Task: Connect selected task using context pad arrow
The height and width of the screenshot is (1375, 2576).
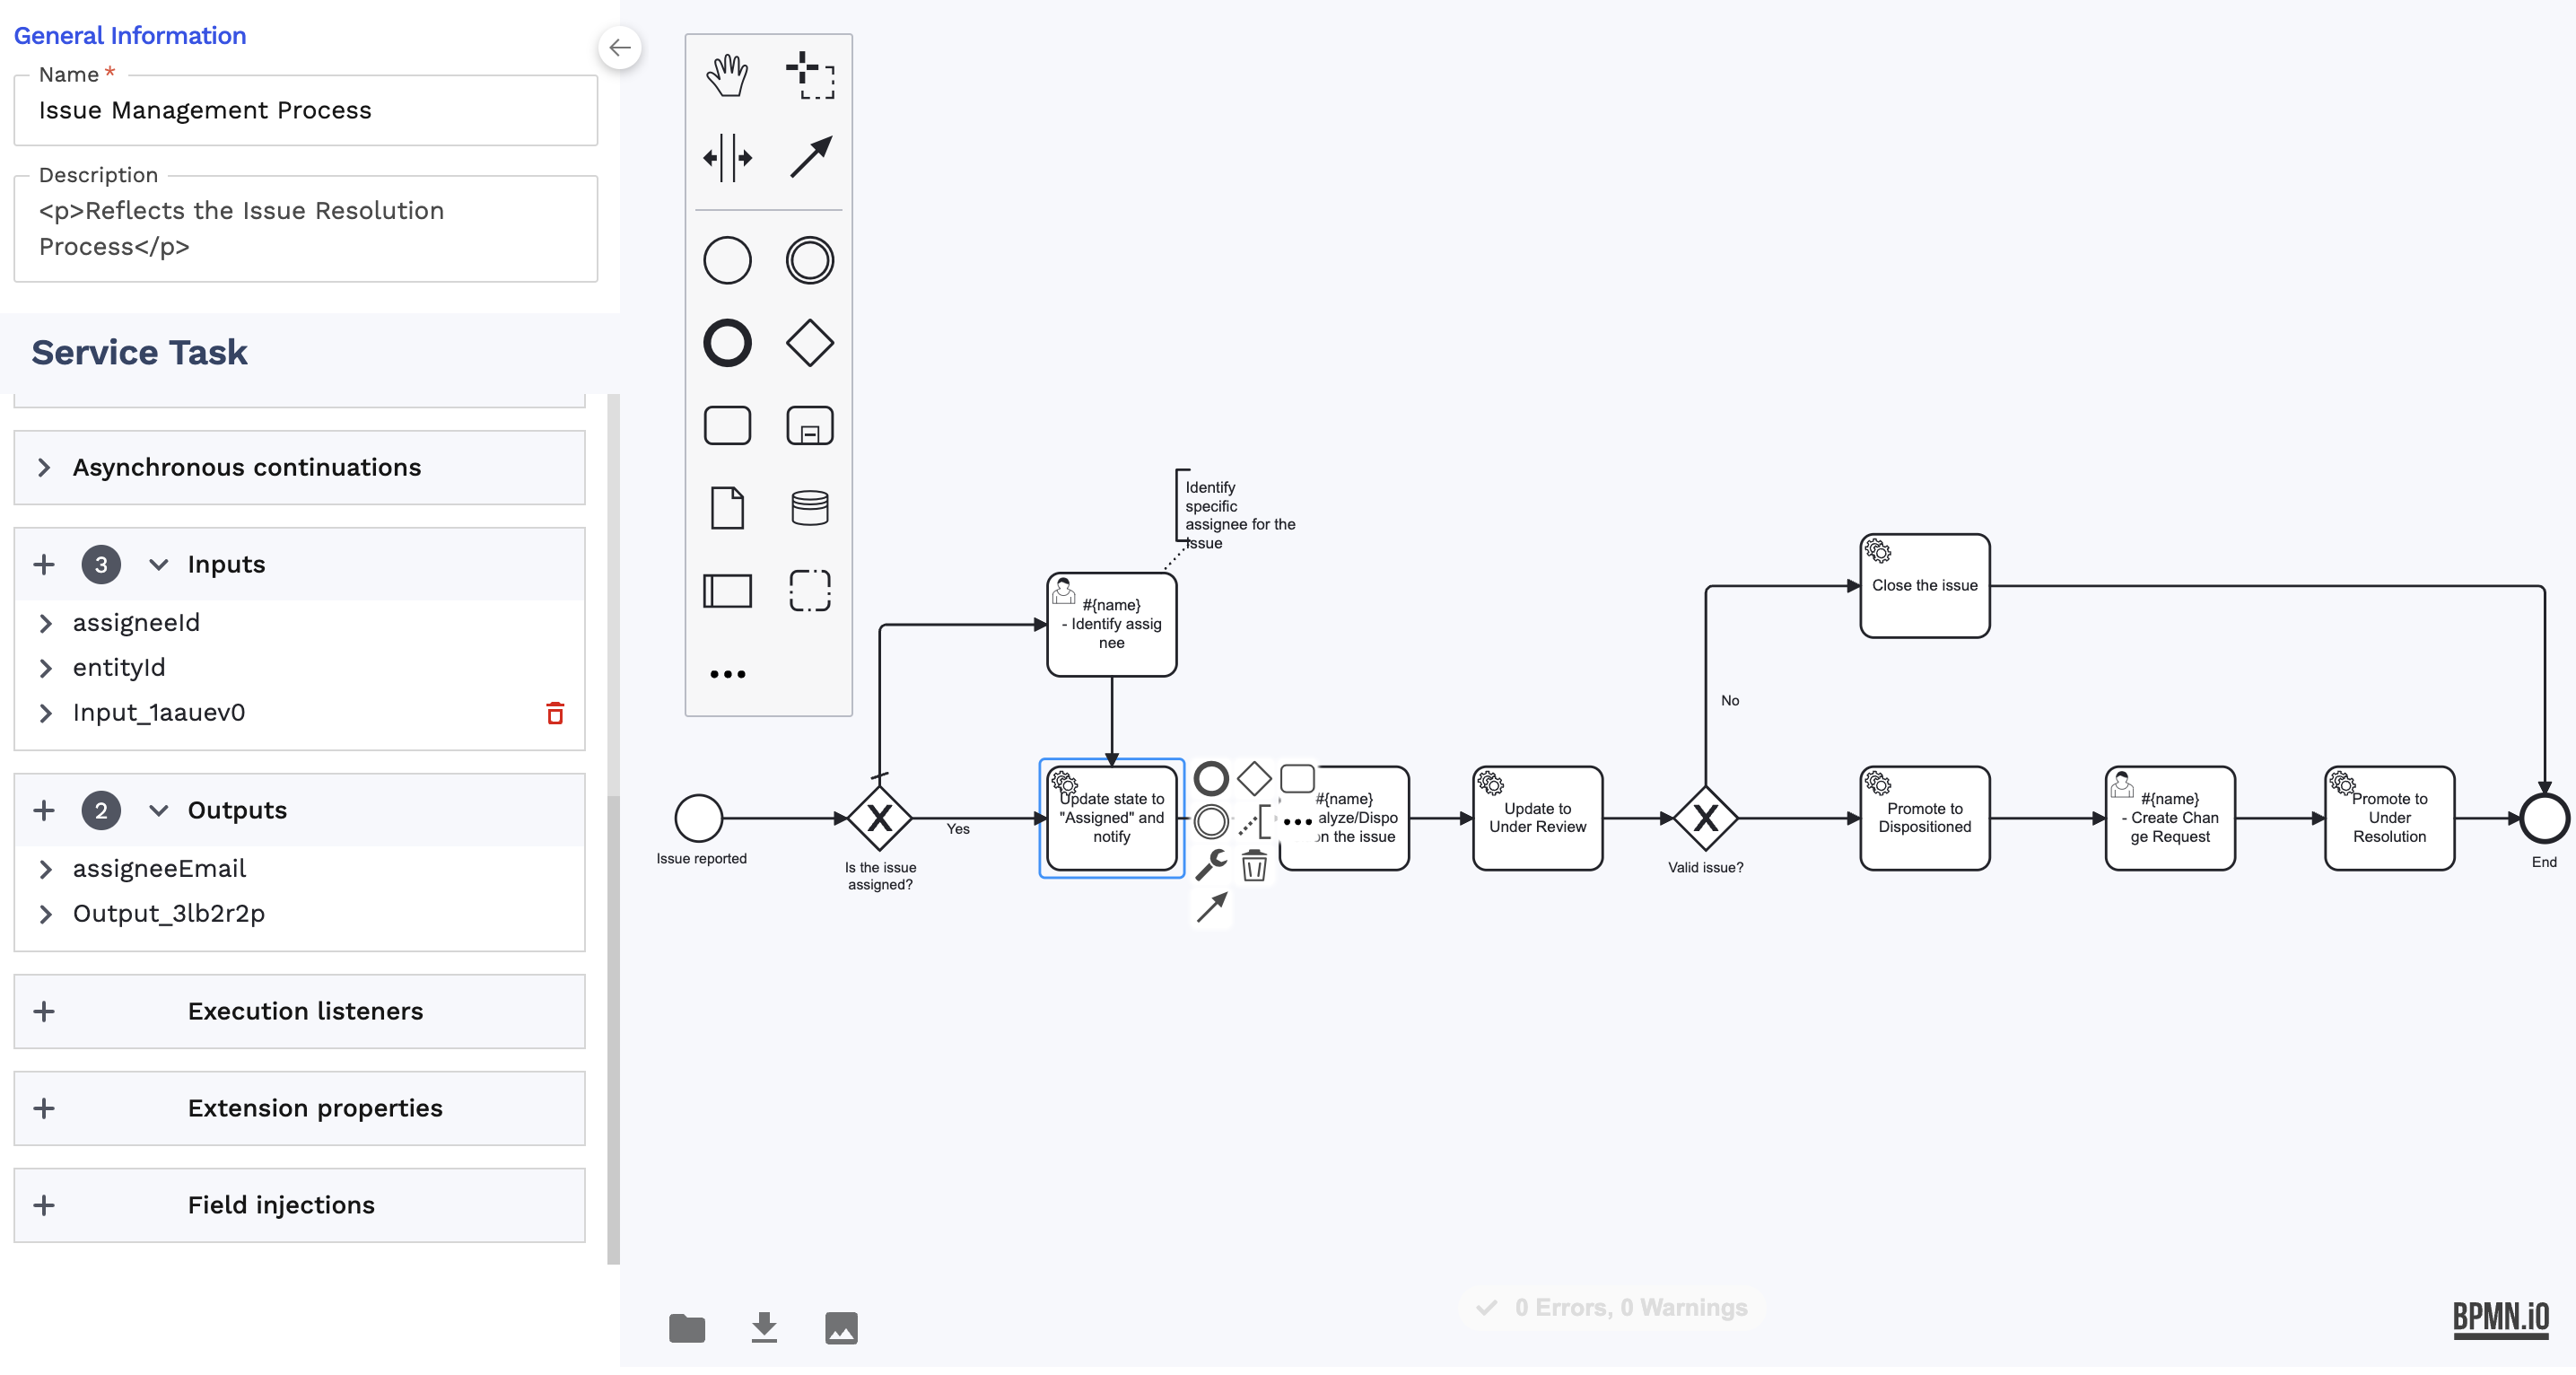Action: [x=1211, y=907]
